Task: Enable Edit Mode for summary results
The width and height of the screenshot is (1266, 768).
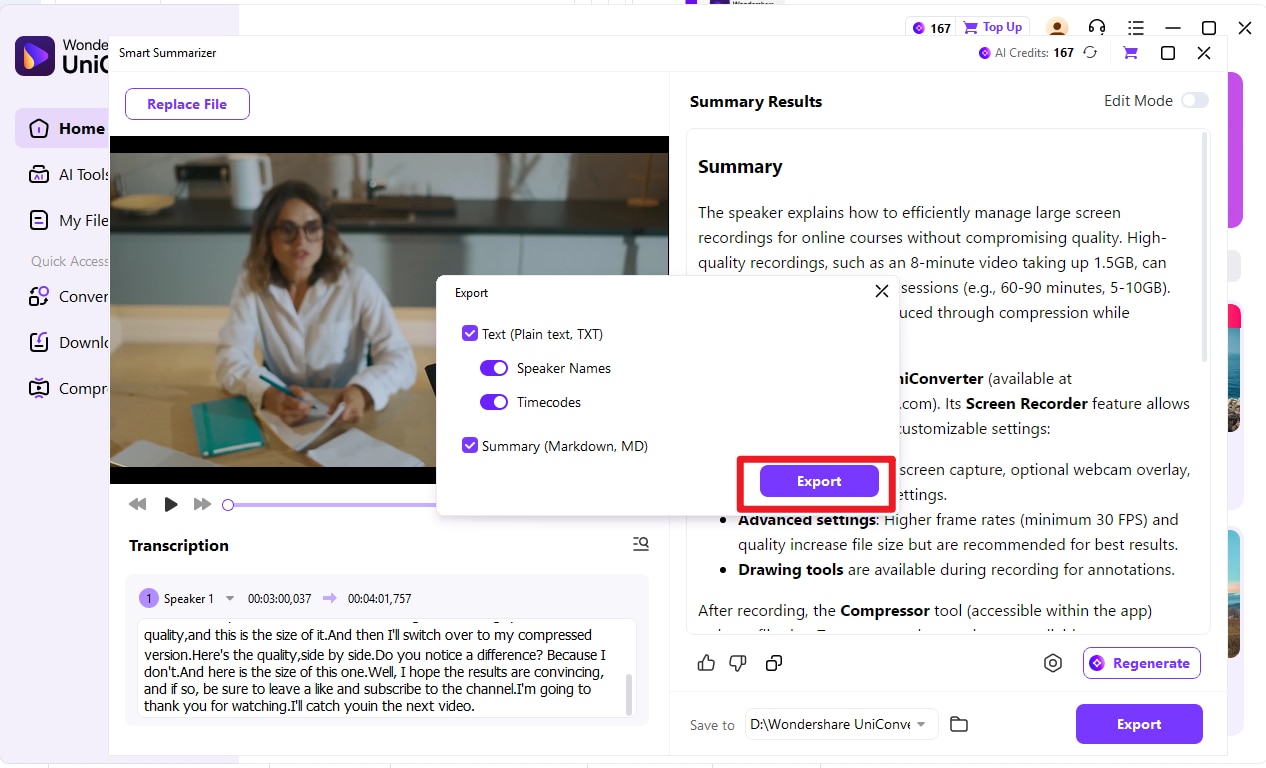Action: click(x=1194, y=100)
